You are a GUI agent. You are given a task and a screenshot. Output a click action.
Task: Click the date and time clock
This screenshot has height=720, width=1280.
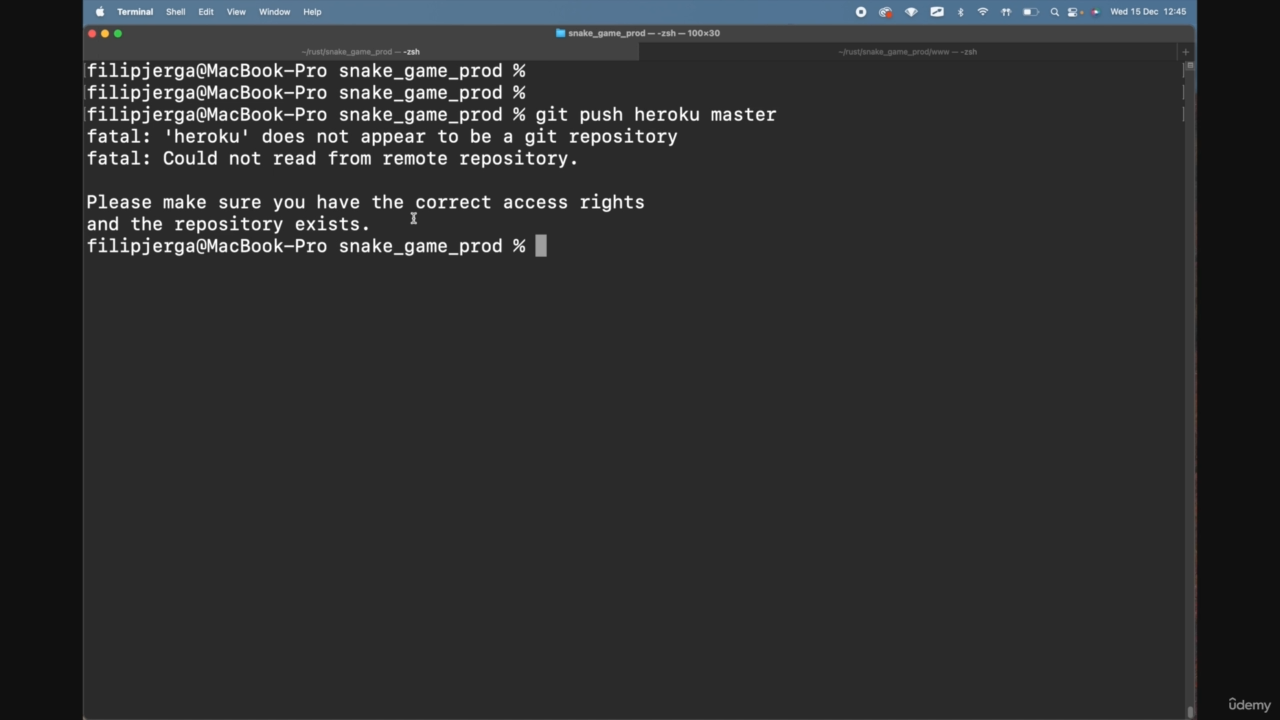point(1148,12)
